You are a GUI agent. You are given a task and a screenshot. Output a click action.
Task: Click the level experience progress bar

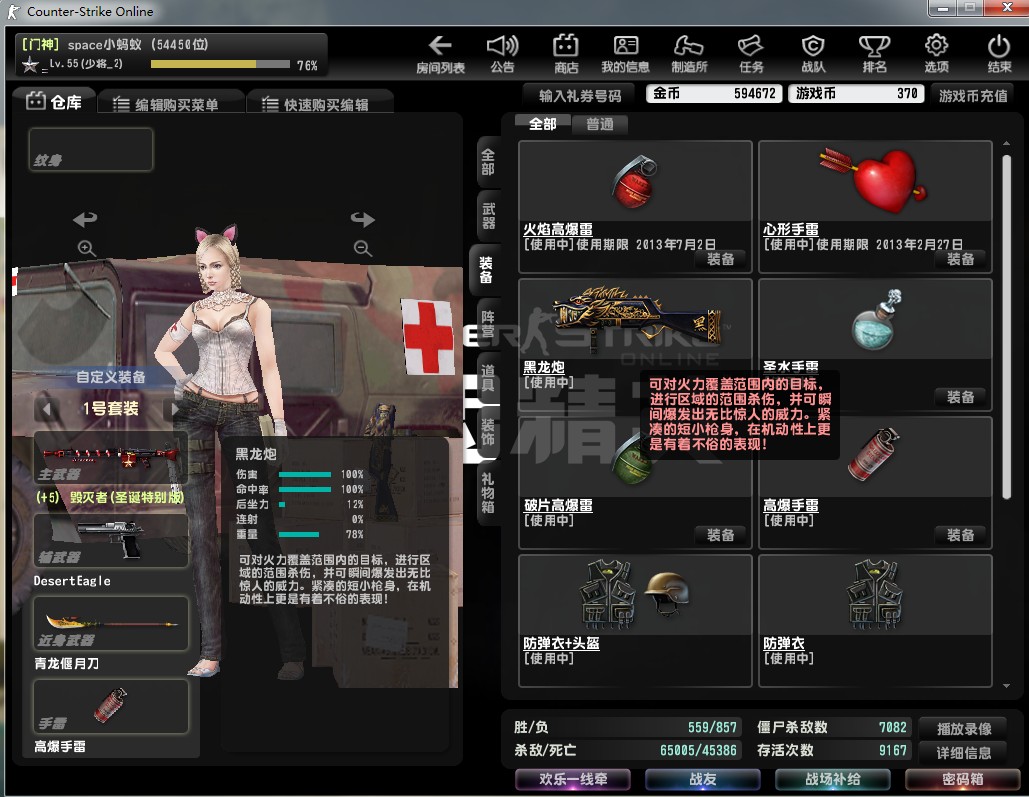pyautogui.click(x=220, y=64)
